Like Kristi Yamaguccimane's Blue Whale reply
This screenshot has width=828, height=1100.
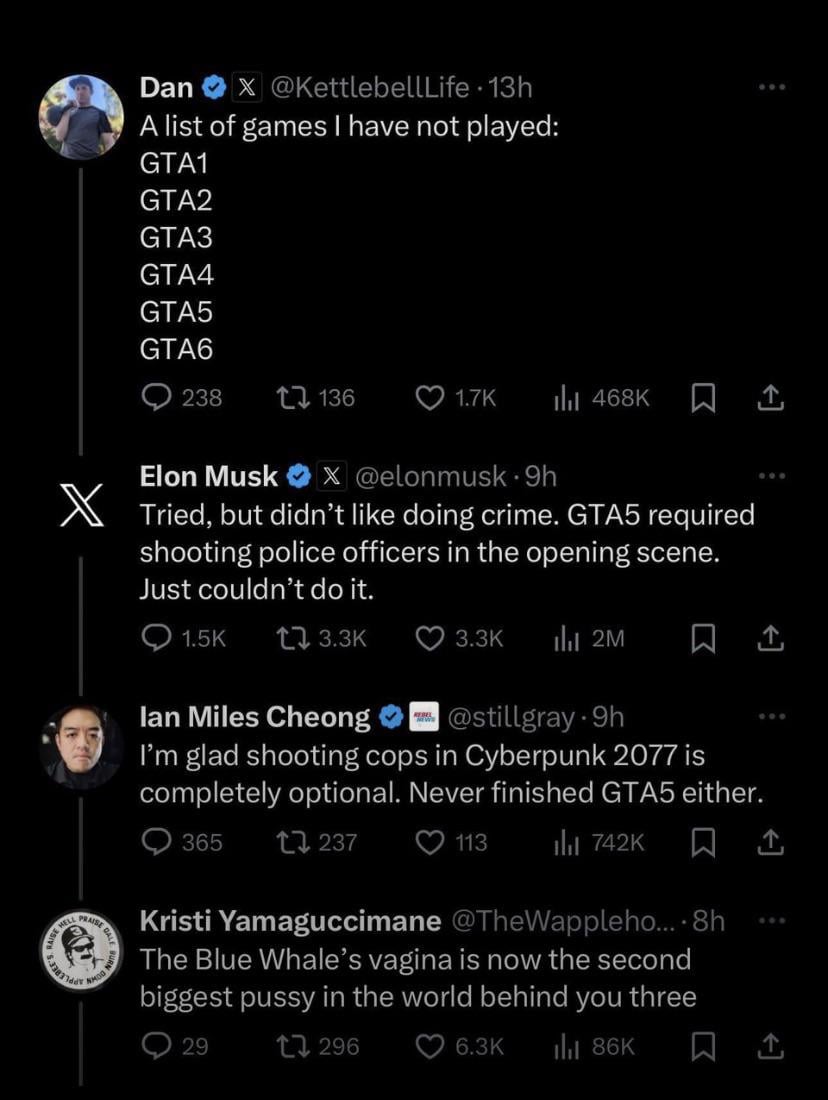tap(429, 1046)
